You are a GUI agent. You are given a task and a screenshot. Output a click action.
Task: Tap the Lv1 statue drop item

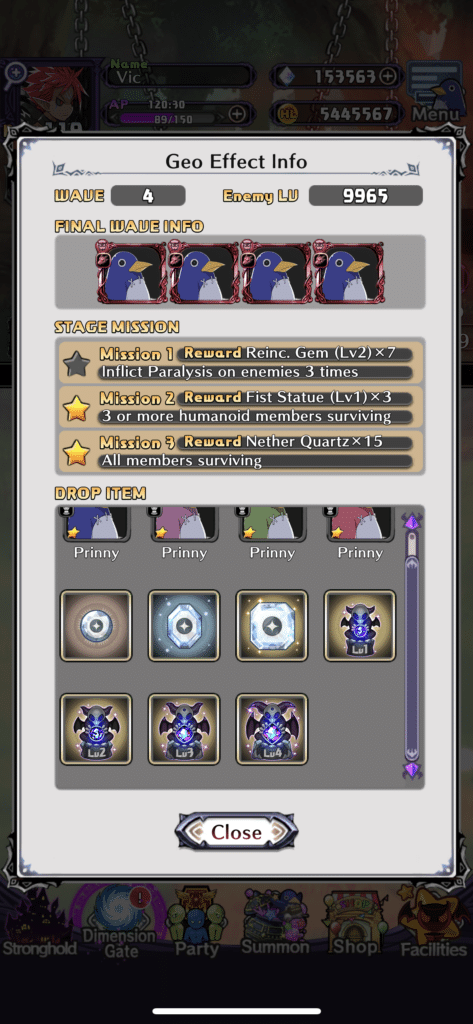coord(360,626)
